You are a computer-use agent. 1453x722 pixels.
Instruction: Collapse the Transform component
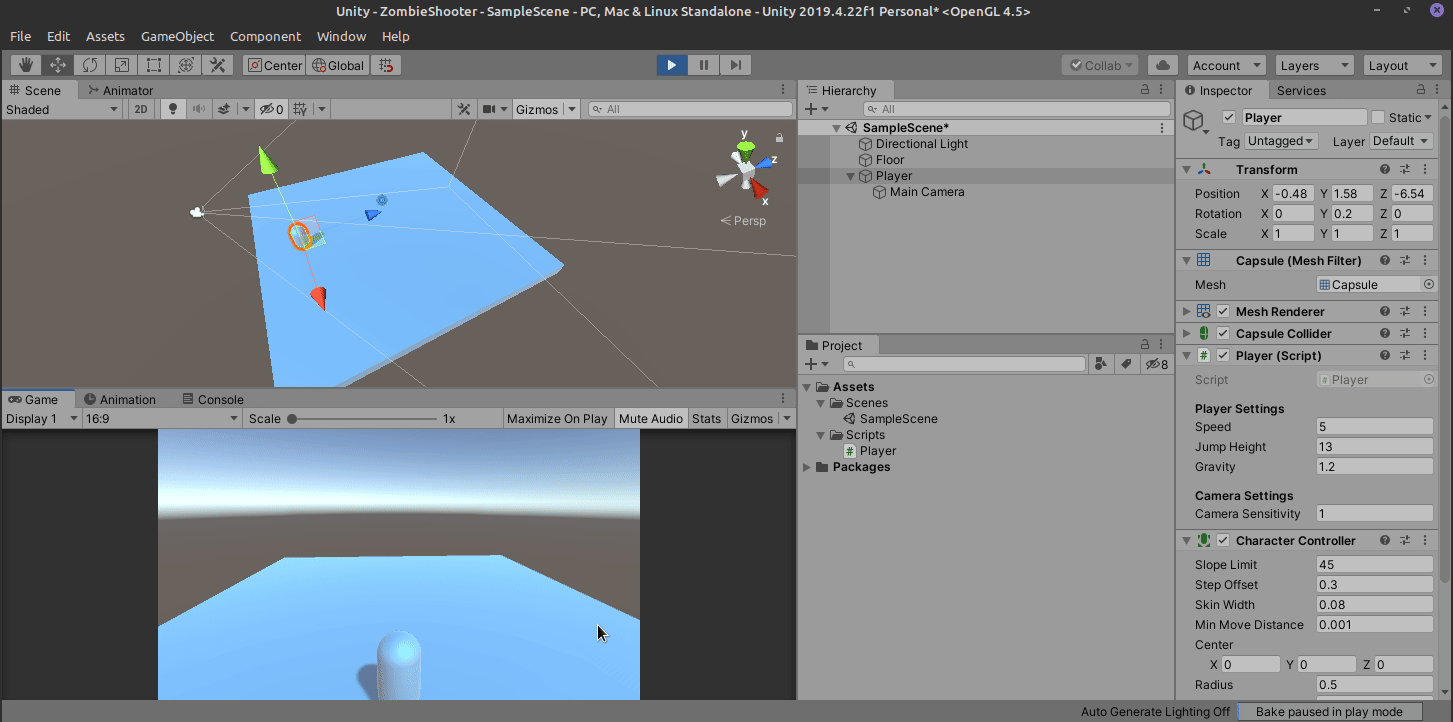1187,170
